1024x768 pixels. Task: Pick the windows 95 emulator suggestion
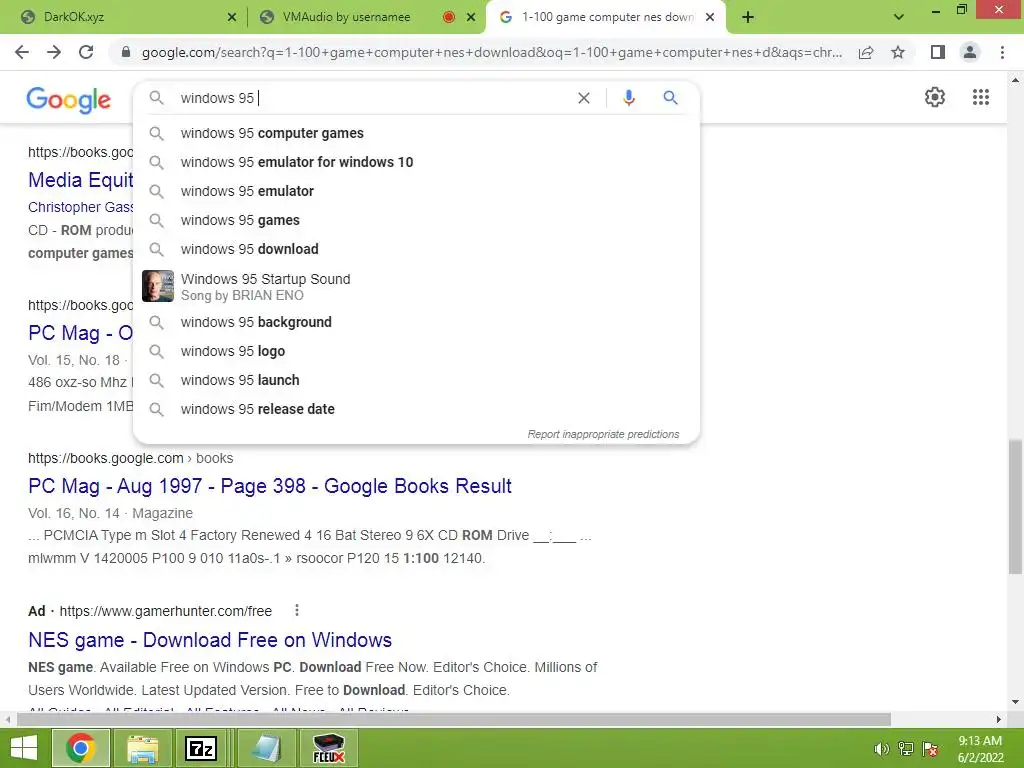click(x=416, y=191)
